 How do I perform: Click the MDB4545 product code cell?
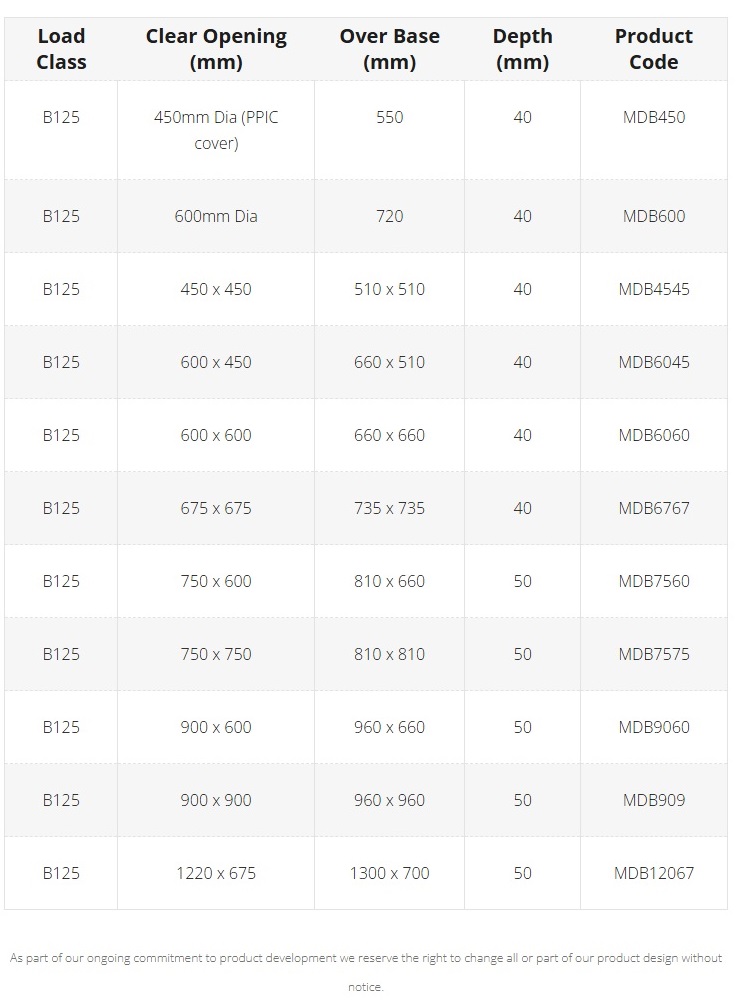click(654, 289)
